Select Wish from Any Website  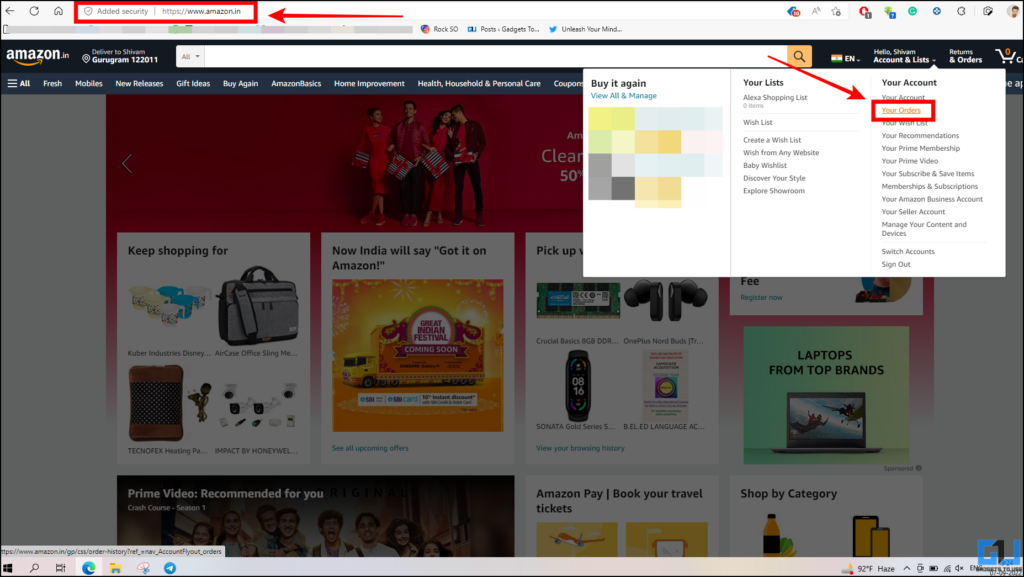pyautogui.click(x=781, y=153)
